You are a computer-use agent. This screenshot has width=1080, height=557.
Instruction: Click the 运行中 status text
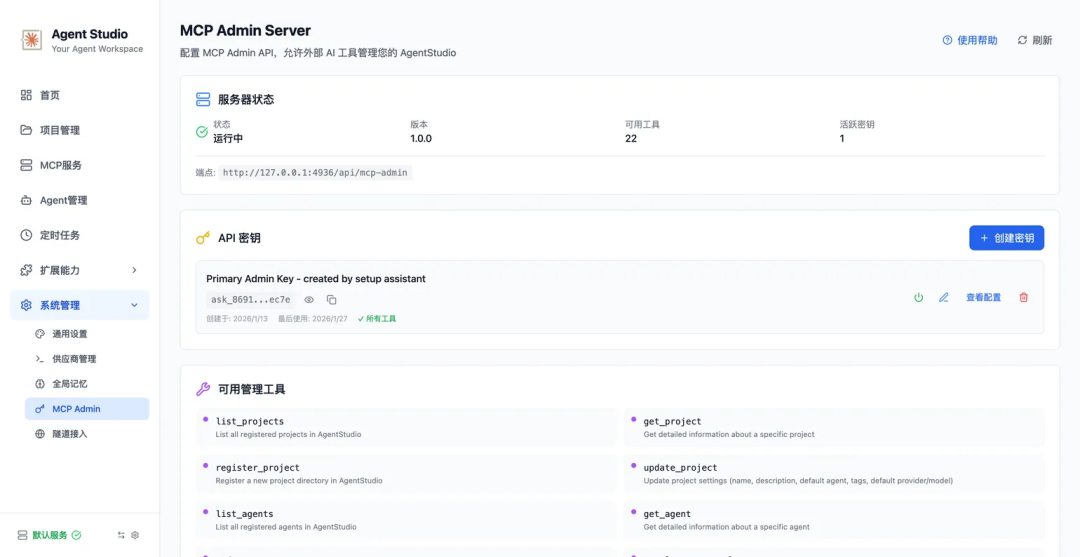click(228, 138)
